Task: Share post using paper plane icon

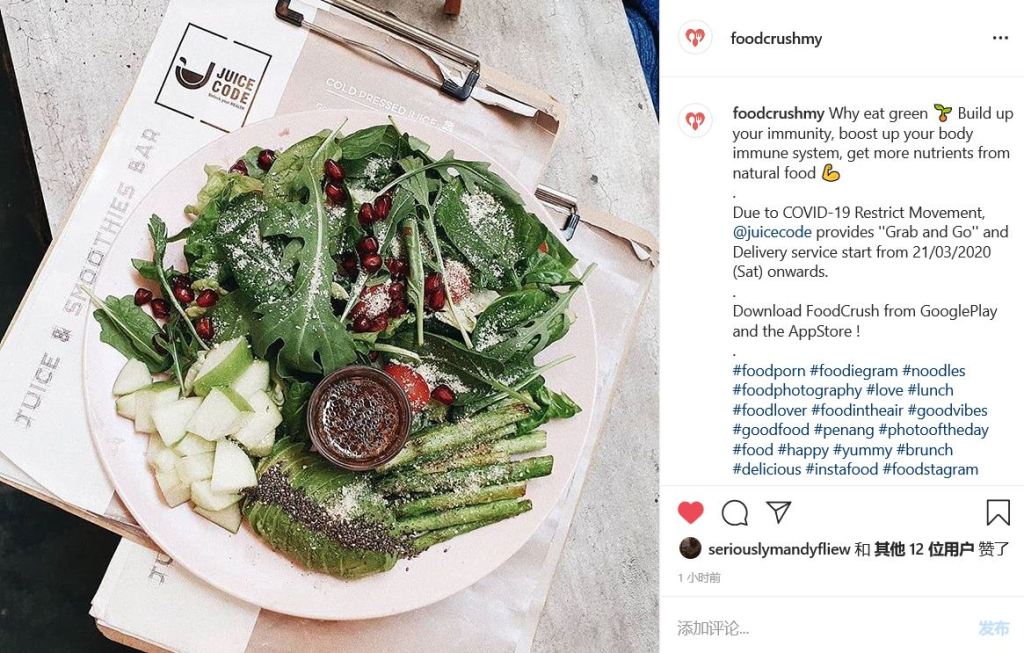Action: (778, 512)
